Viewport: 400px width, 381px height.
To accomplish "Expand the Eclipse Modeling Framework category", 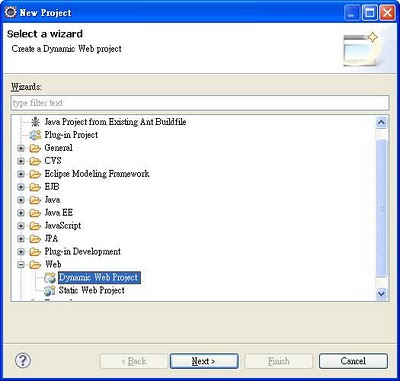I will [21, 174].
